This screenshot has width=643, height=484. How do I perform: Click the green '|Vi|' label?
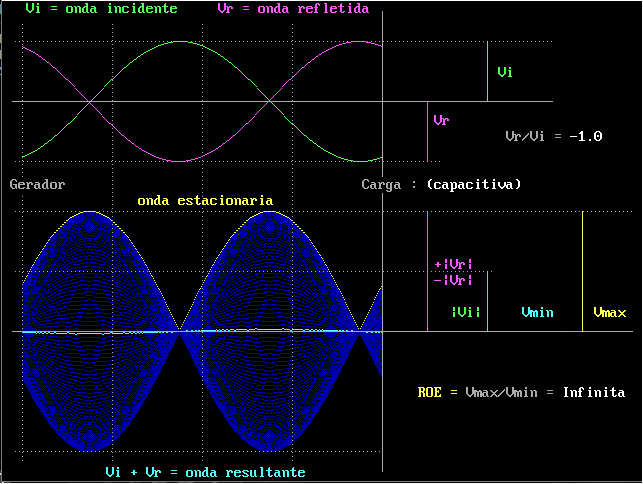click(466, 312)
